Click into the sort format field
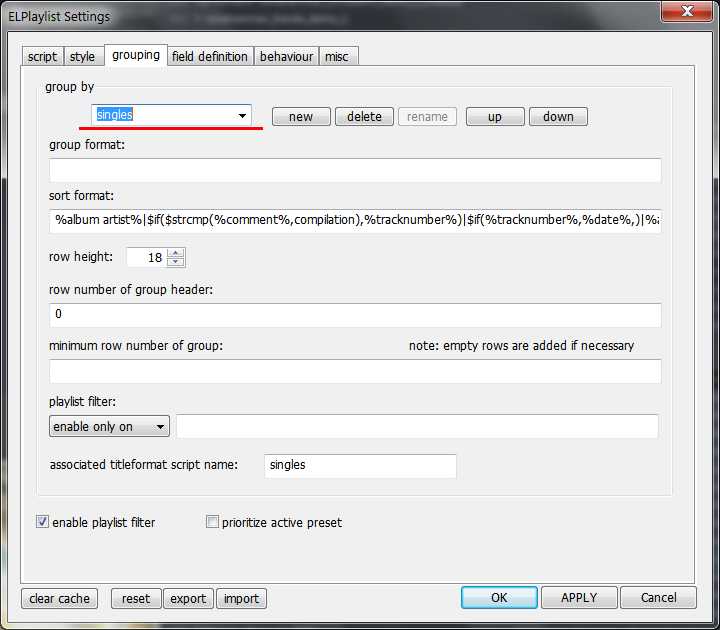Viewport: 720px width, 630px height. coord(355,221)
